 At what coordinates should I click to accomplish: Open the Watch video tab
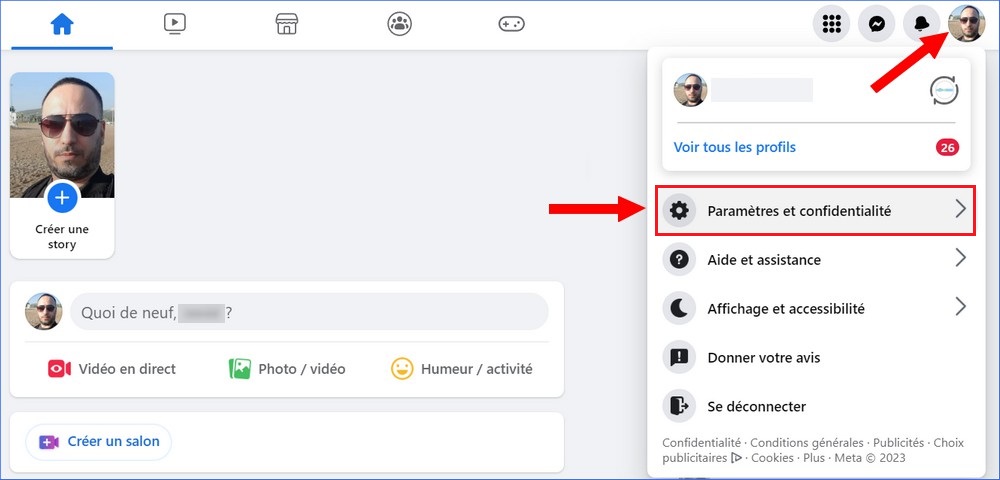tap(175, 25)
